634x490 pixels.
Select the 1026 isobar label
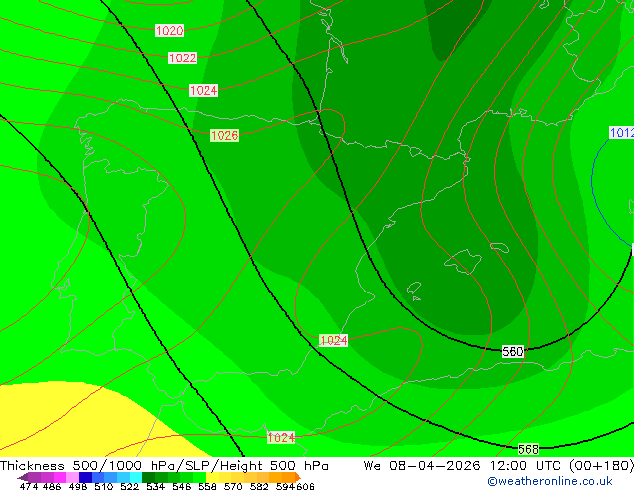click(224, 135)
